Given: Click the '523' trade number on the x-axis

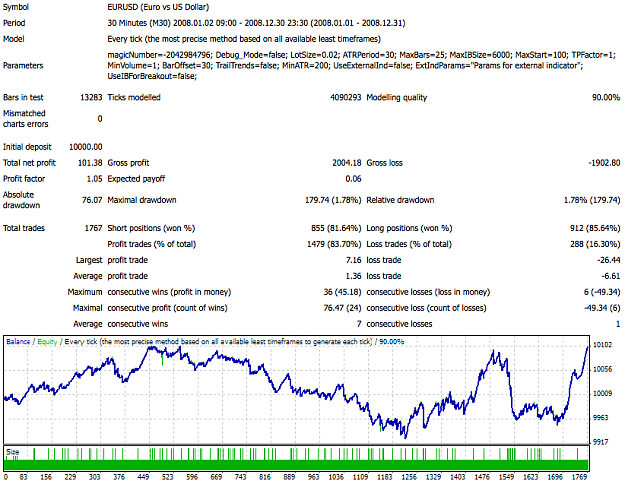Looking at the screenshot, I should [x=167, y=477].
